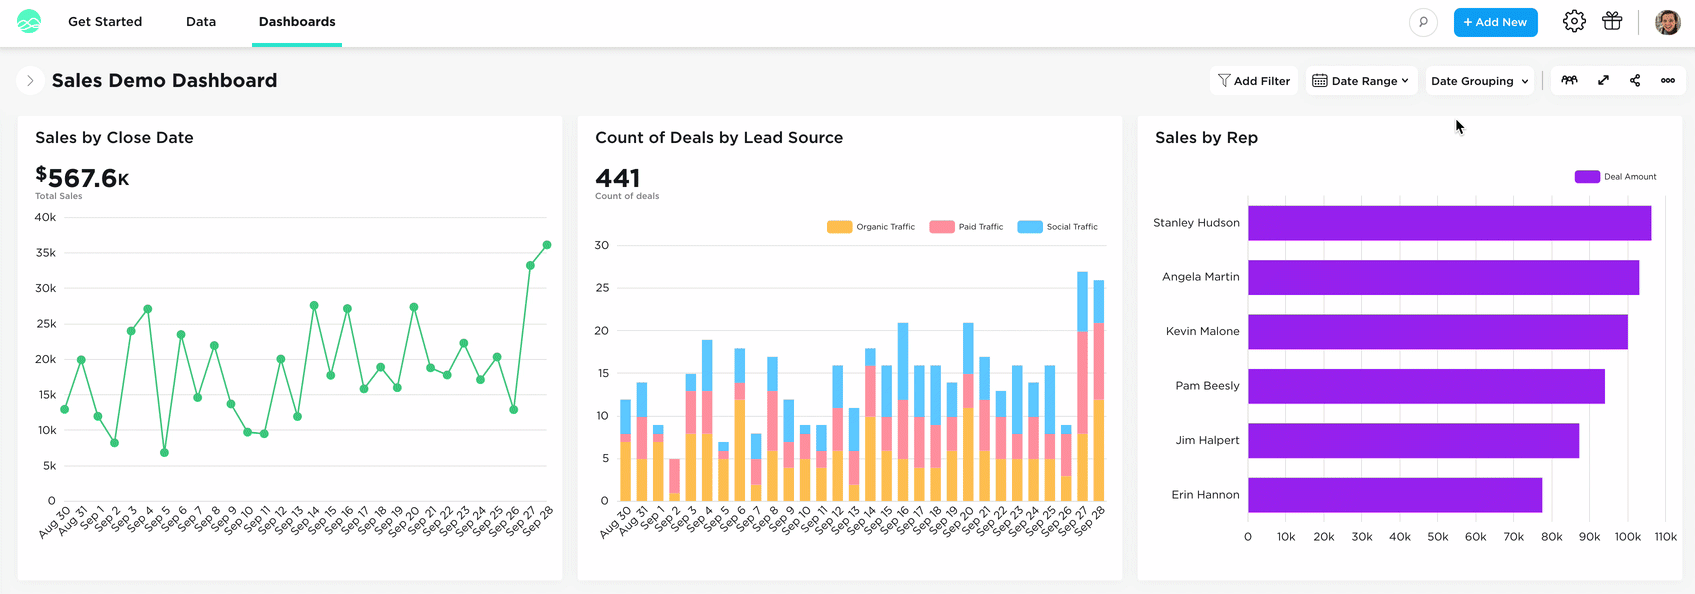This screenshot has height=594, width=1695.
Task: Enter fullscreen with the expand arrows icon
Action: tap(1603, 80)
